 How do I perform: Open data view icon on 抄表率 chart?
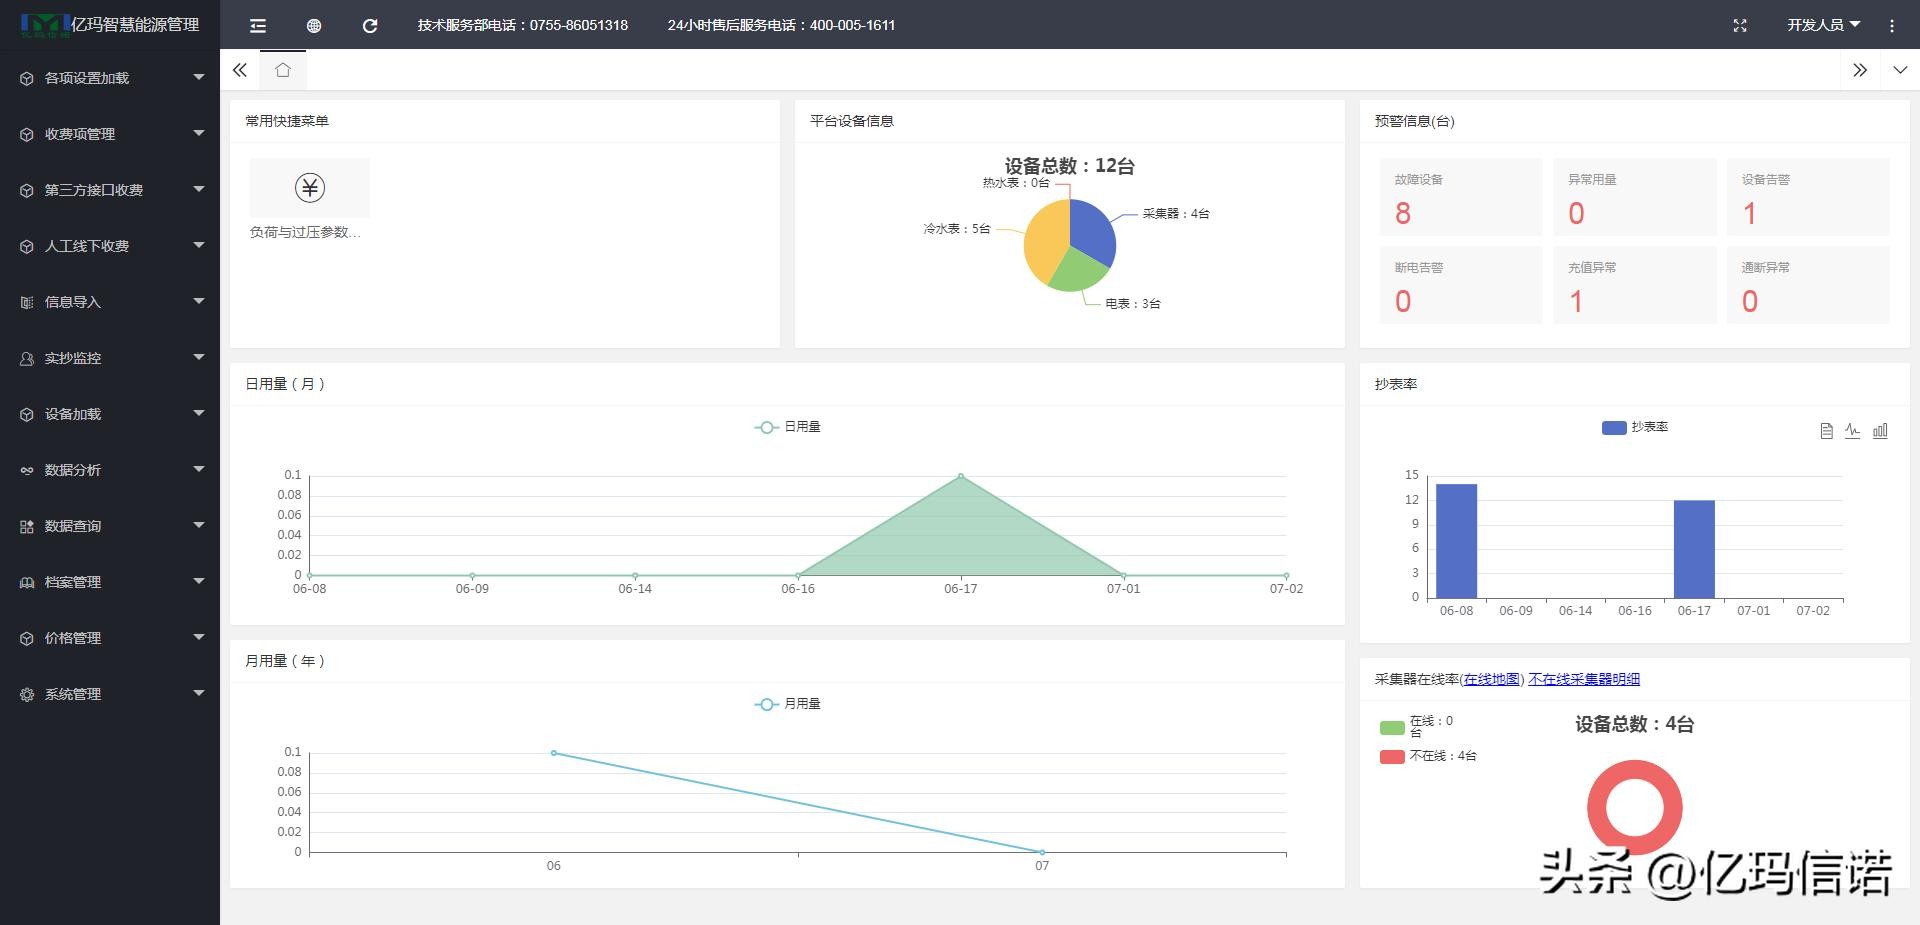click(1826, 431)
